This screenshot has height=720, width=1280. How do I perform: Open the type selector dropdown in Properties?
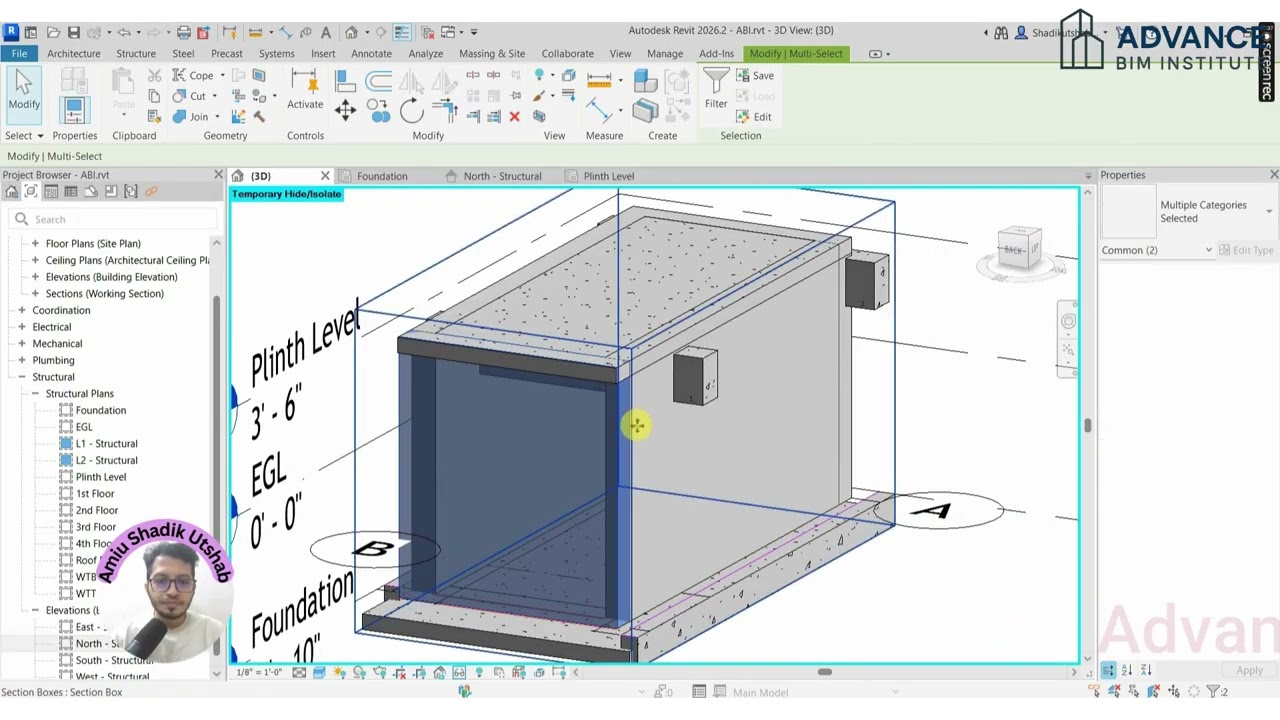pos(1269,211)
